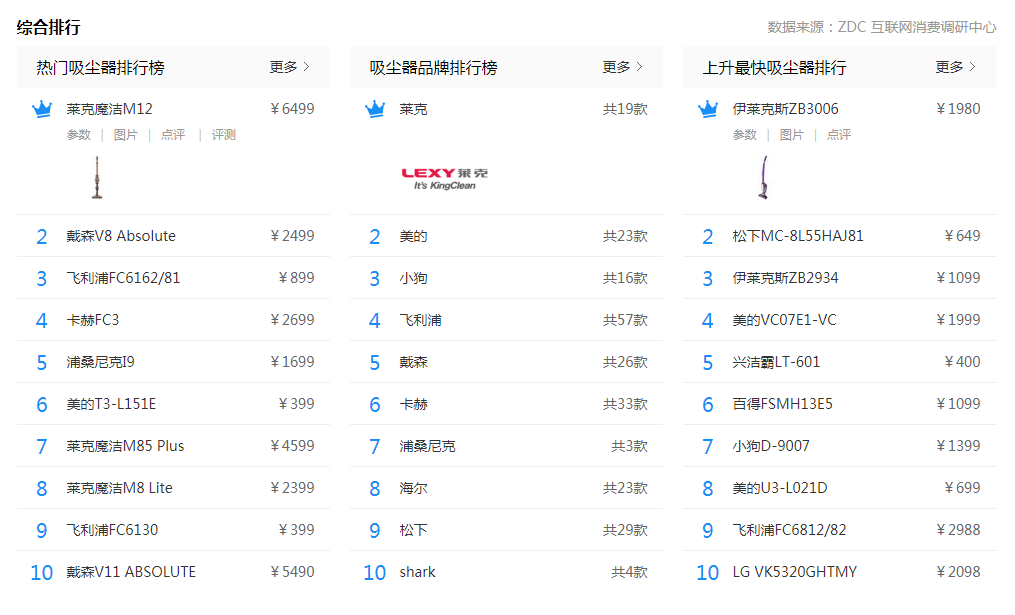Image resolution: width=1015 pixels, height=615 pixels.
Task: Open 莱克魔洁M12 vacuum thumbnail image
Action: [97, 177]
